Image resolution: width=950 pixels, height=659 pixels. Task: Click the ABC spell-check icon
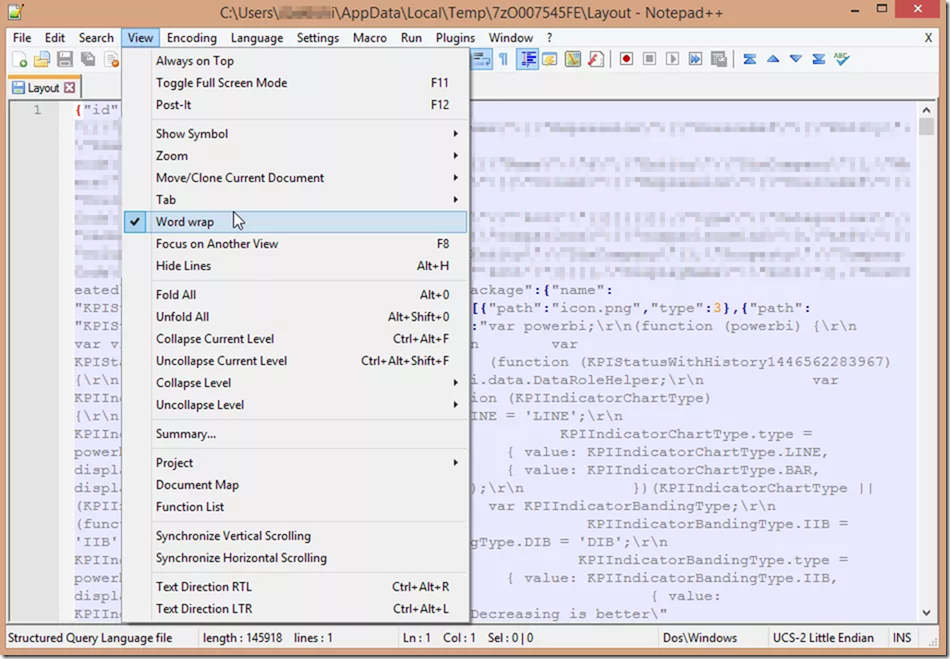842,59
